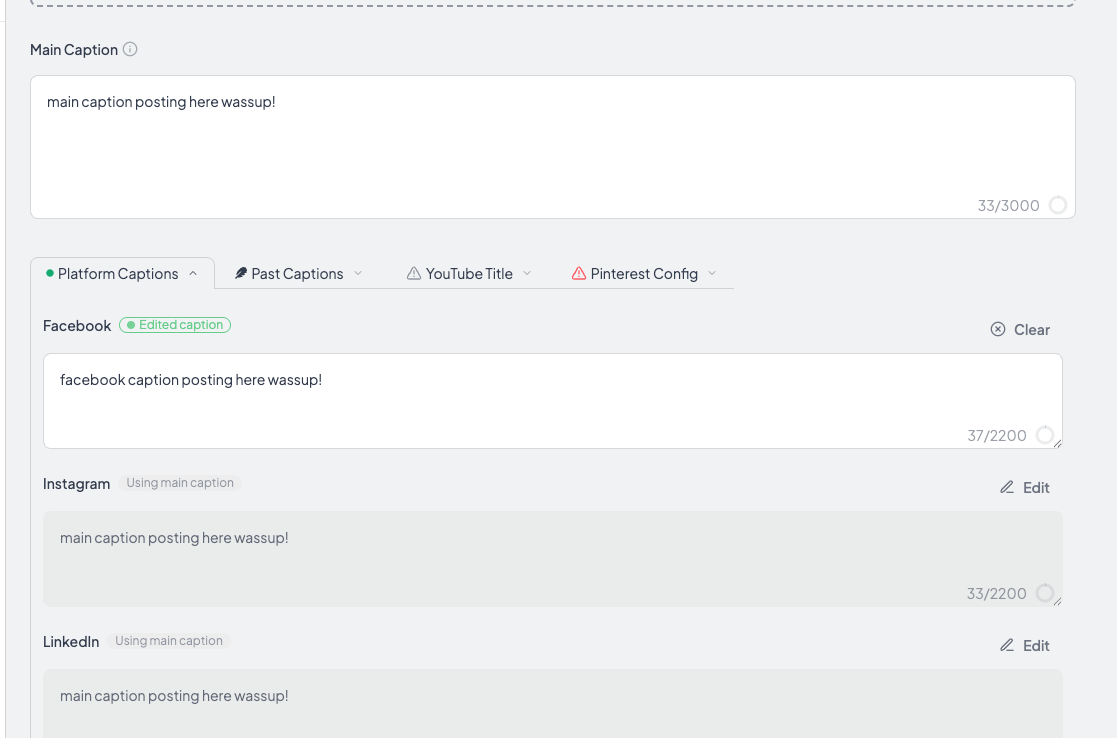Click the pencil icon in the LinkedIn row

pos(1007,645)
